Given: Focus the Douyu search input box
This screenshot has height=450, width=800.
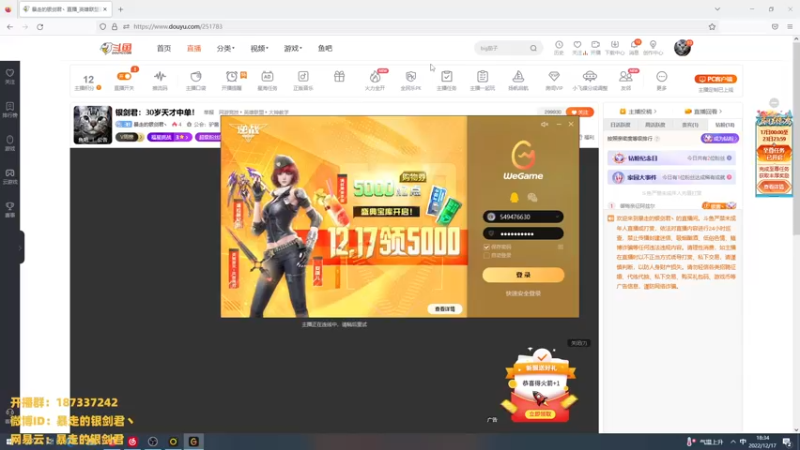Looking at the screenshot, I should [x=502, y=48].
